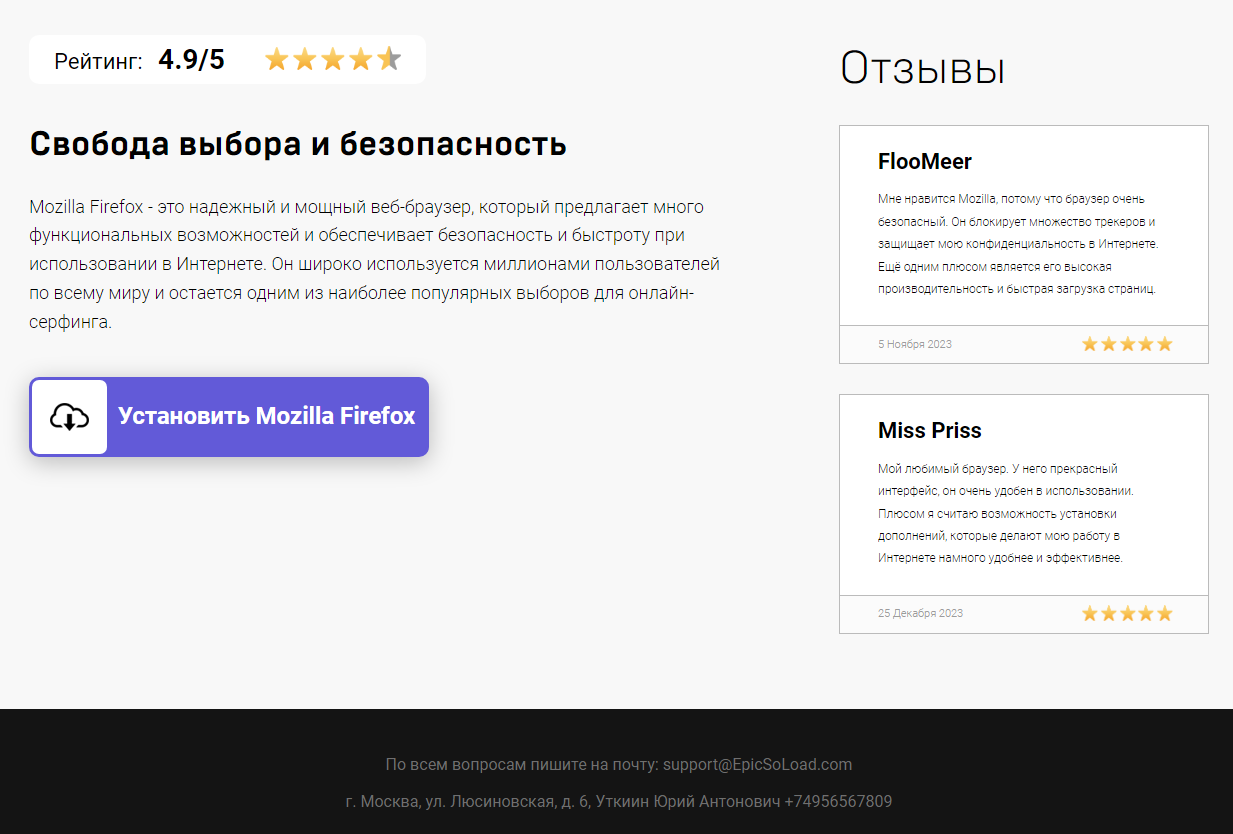Click the Рейтинг: label
The width and height of the screenshot is (1233, 834).
pyautogui.click(x=99, y=61)
